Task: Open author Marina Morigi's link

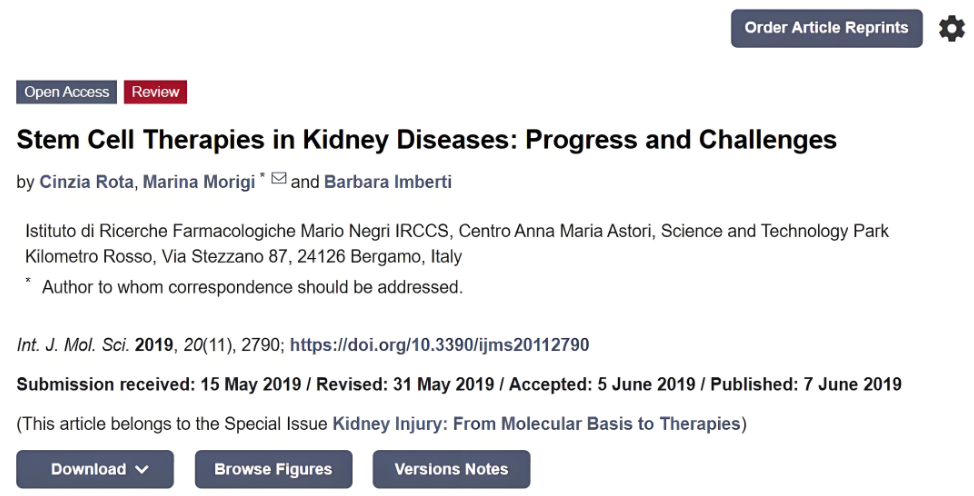Action: (x=199, y=182)
